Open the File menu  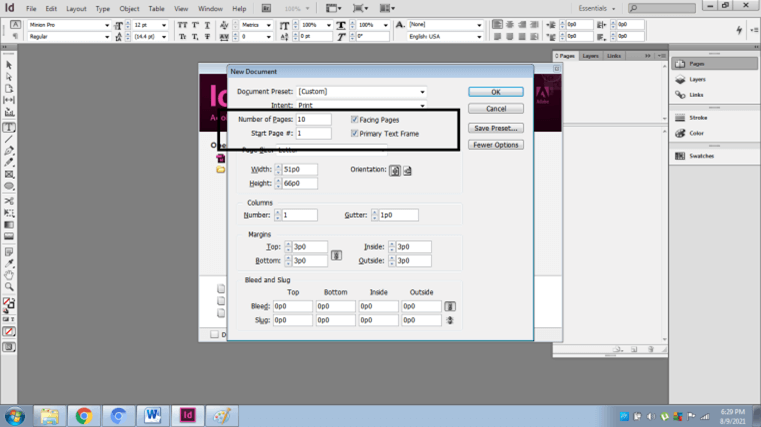point(31,9)
